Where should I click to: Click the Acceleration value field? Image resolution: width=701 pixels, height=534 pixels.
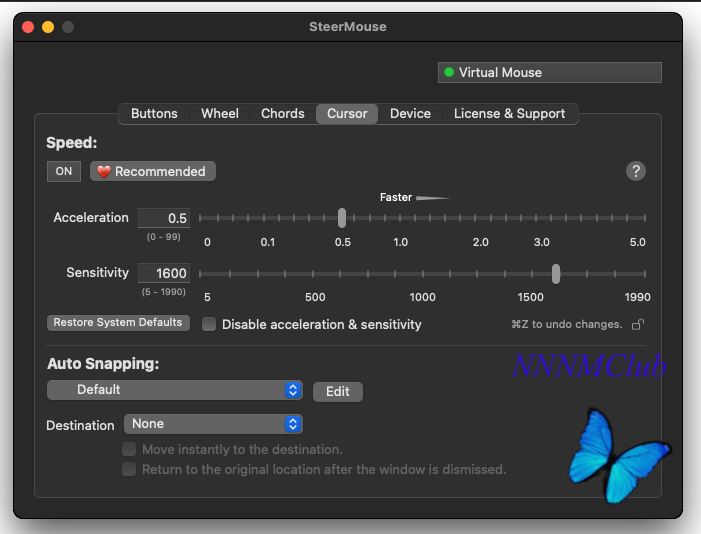point(164,218)
